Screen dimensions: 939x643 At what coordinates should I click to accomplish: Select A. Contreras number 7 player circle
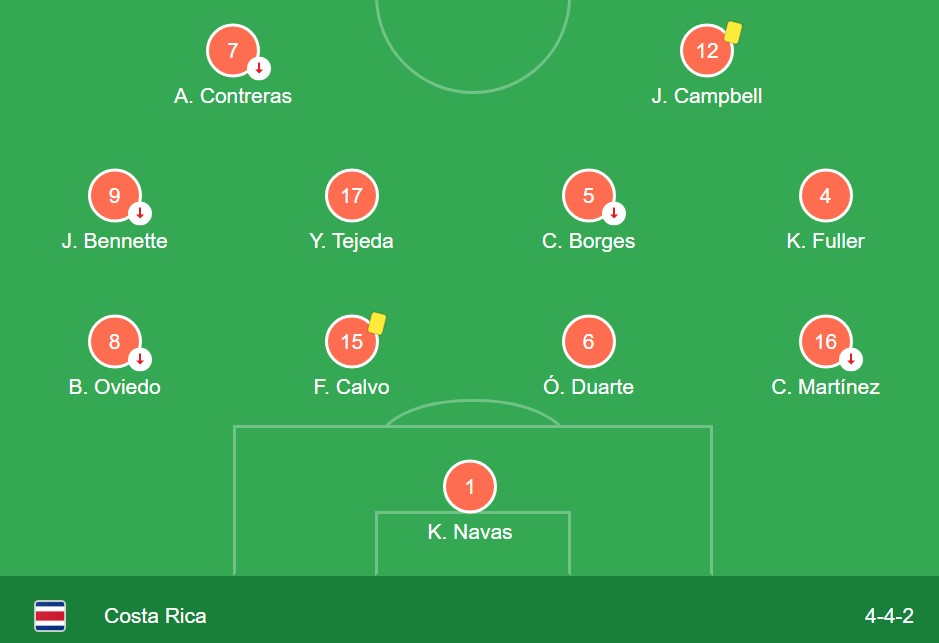coord(233,50)
